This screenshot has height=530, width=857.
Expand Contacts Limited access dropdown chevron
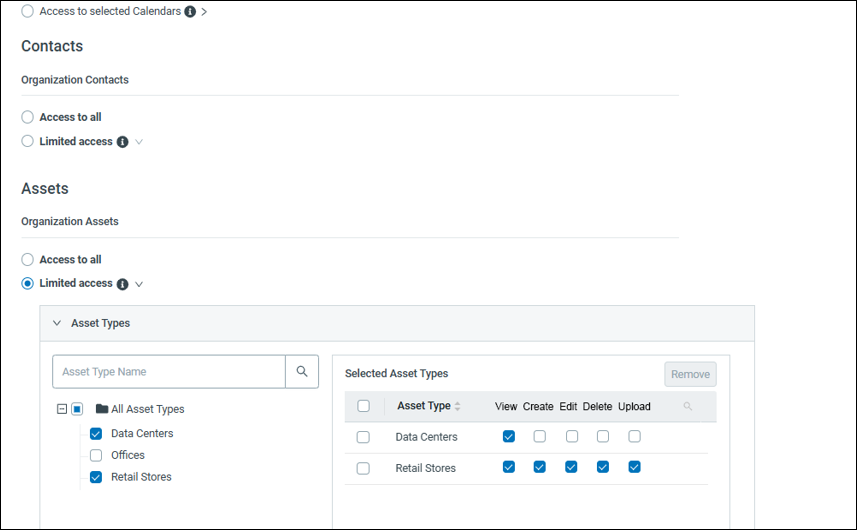click(139, 142)
